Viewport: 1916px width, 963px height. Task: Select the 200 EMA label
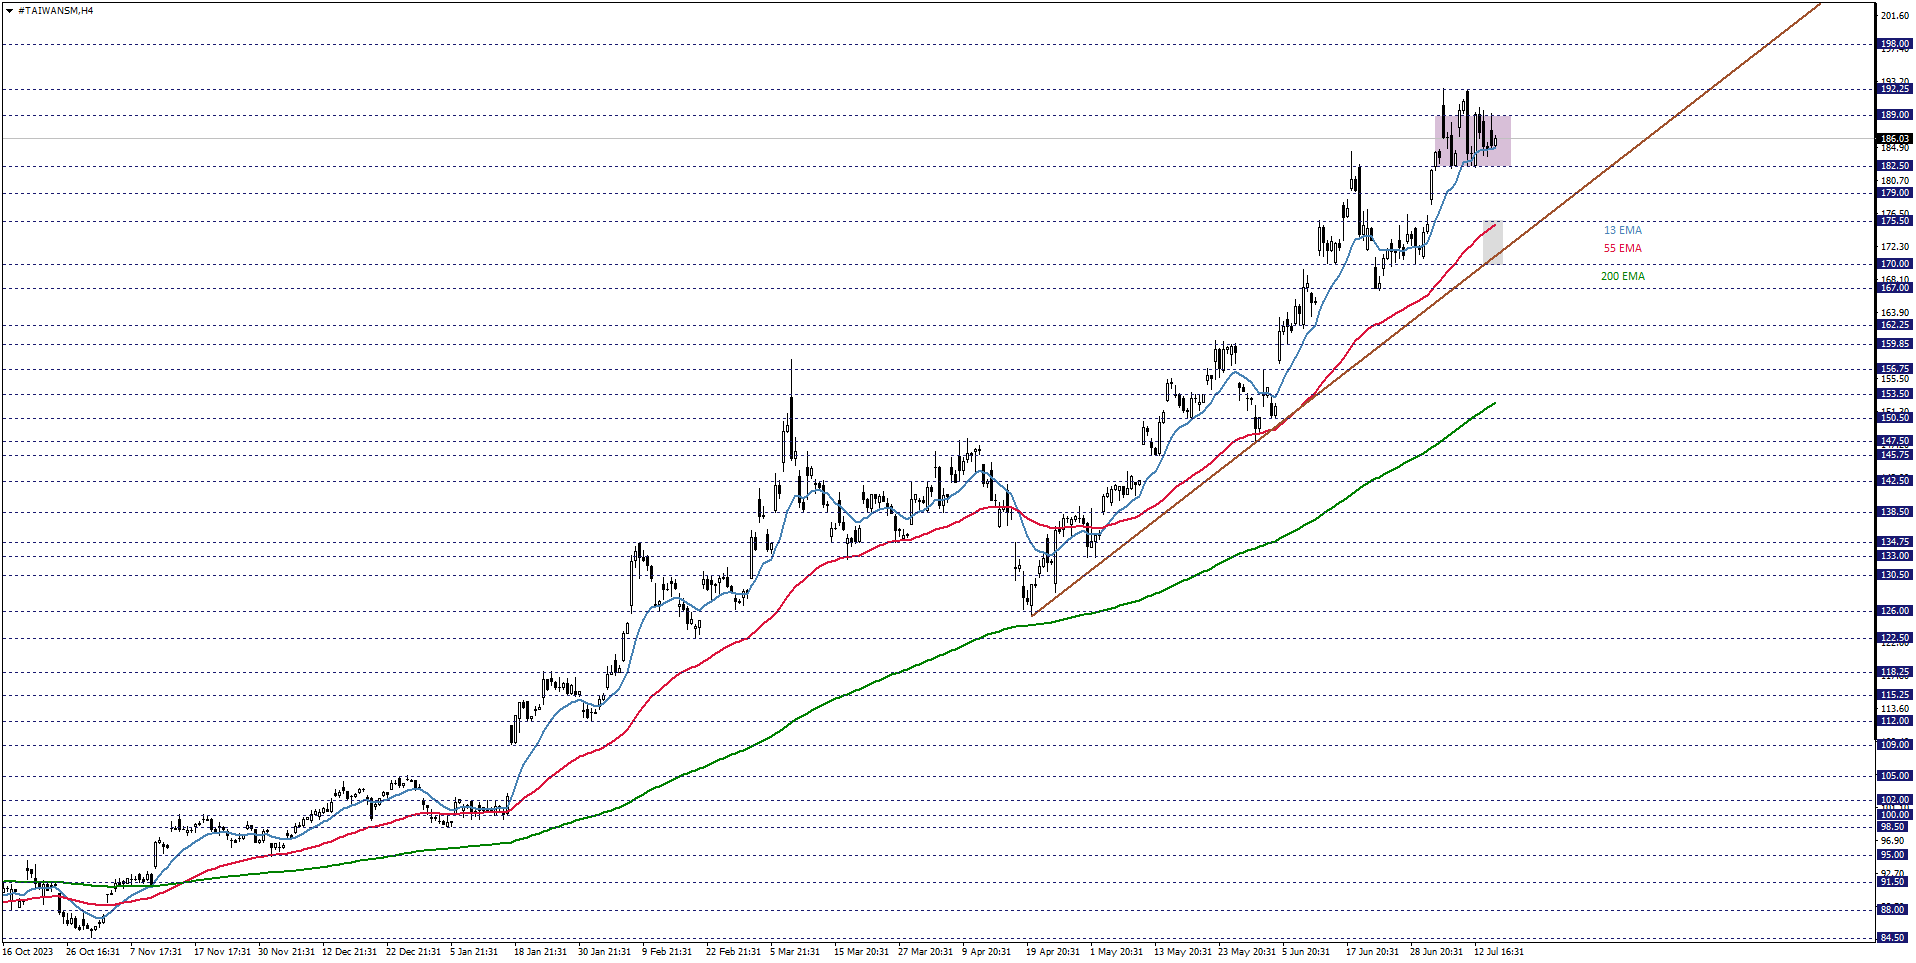[1623, 276]
